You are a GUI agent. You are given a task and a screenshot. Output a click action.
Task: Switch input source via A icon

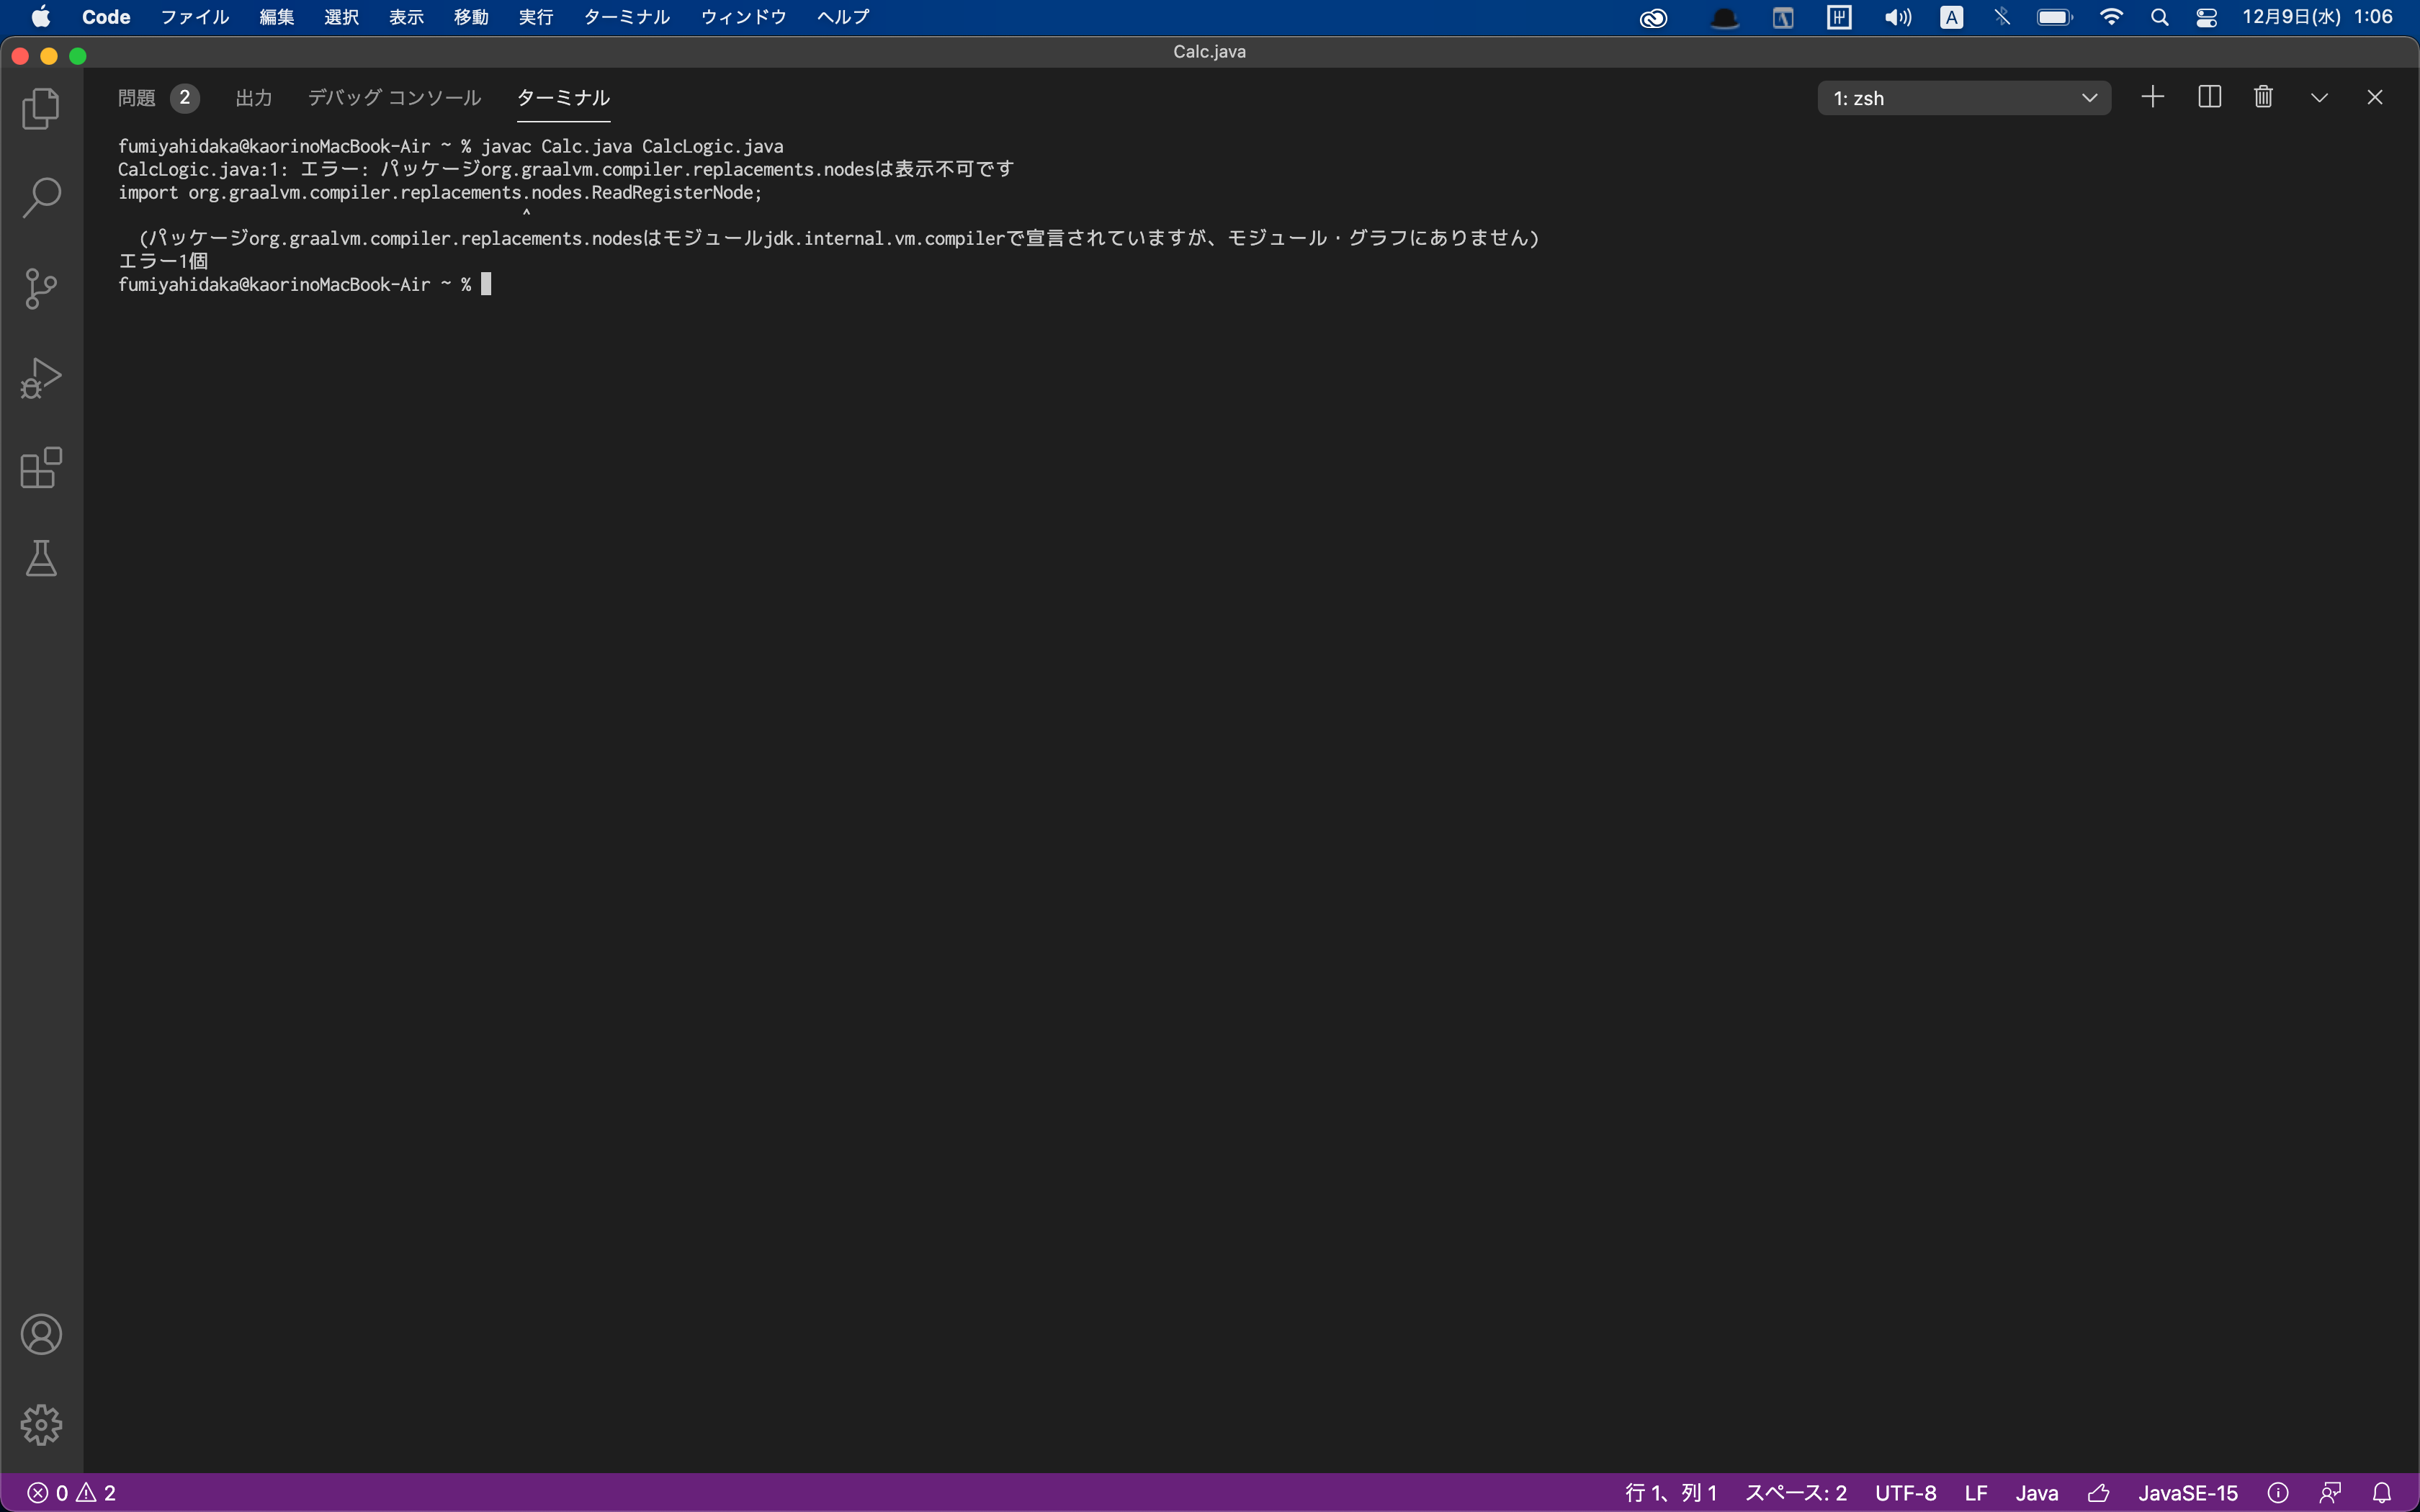click(1951, 17)
